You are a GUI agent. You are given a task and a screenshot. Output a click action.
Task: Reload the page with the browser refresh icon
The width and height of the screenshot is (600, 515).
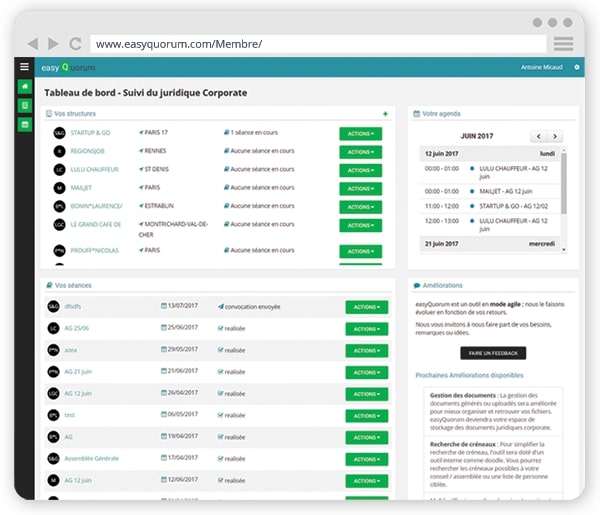(x=75, y=44)
